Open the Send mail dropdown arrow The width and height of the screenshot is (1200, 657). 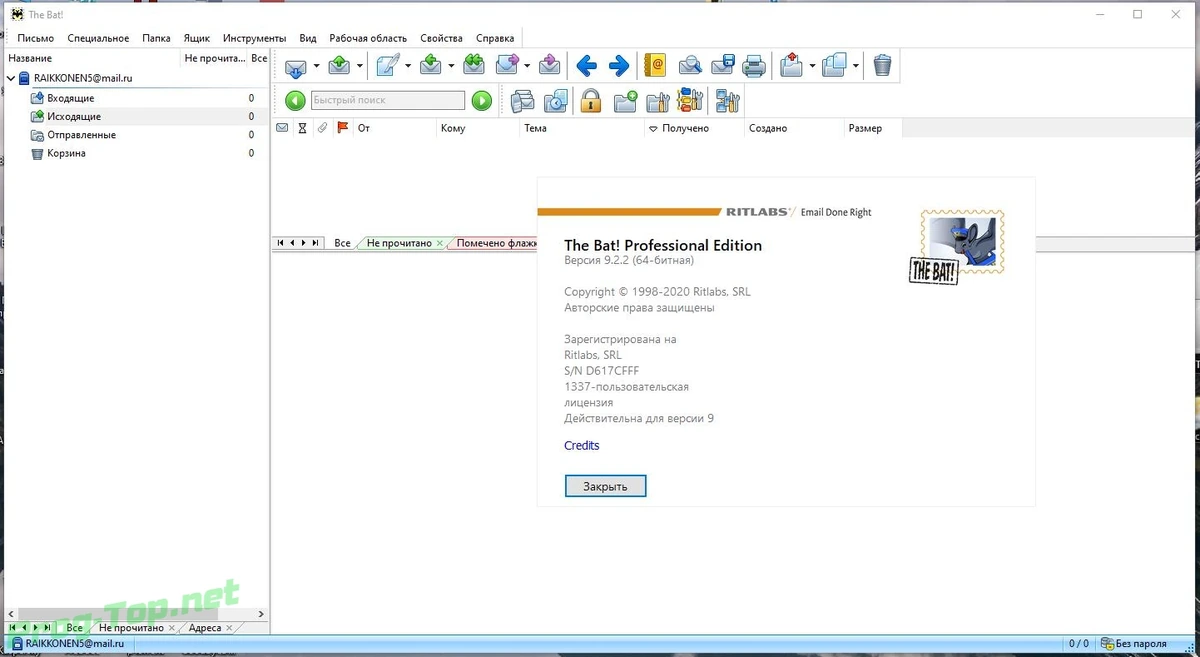pyautogui.click(x=359, y=67)
